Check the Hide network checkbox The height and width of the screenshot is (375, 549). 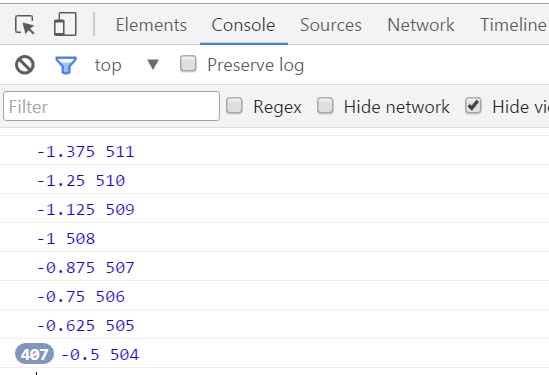(325, 106)
